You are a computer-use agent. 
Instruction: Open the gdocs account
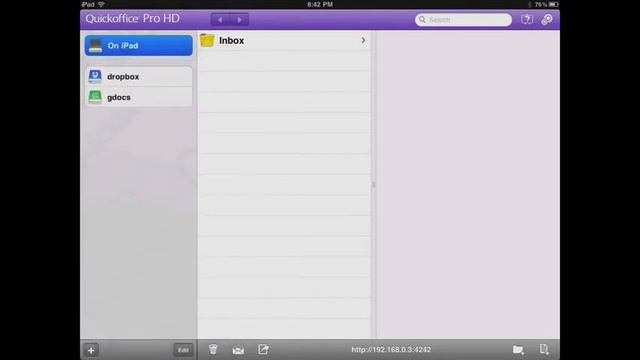(139, 97)
